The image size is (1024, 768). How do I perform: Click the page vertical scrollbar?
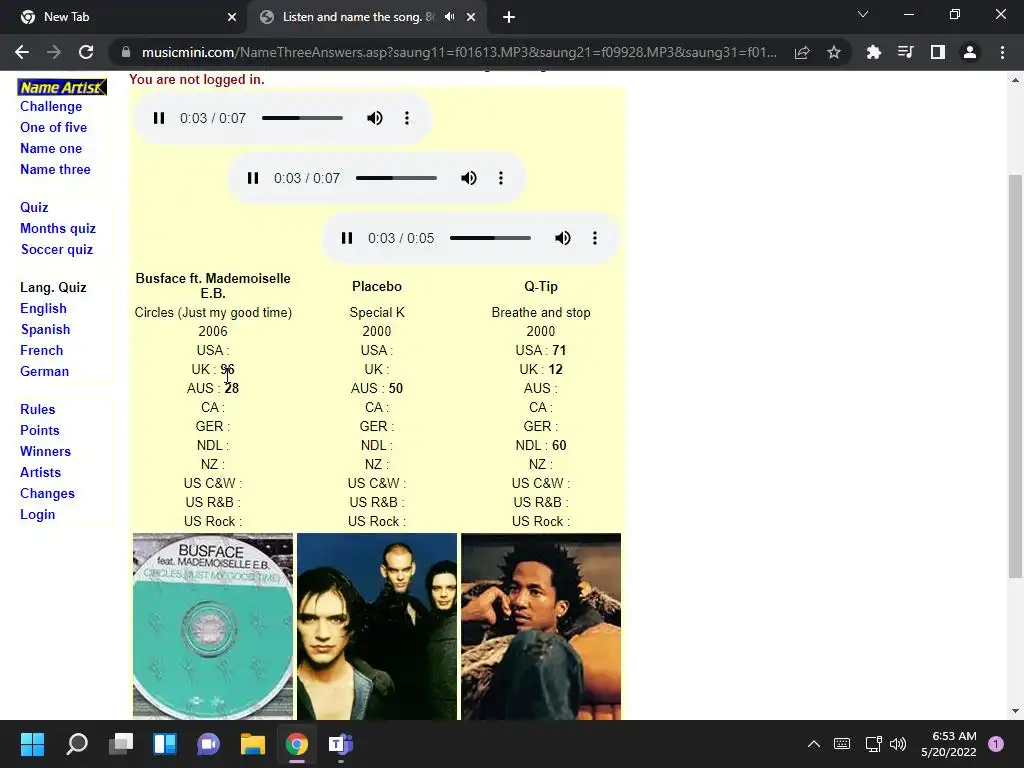click(x=1015, y=376)
